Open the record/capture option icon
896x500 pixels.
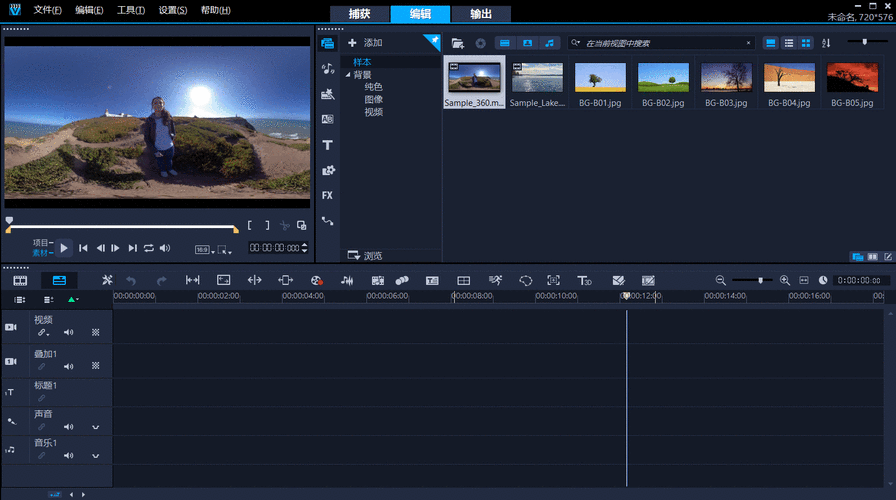(316, 281)
